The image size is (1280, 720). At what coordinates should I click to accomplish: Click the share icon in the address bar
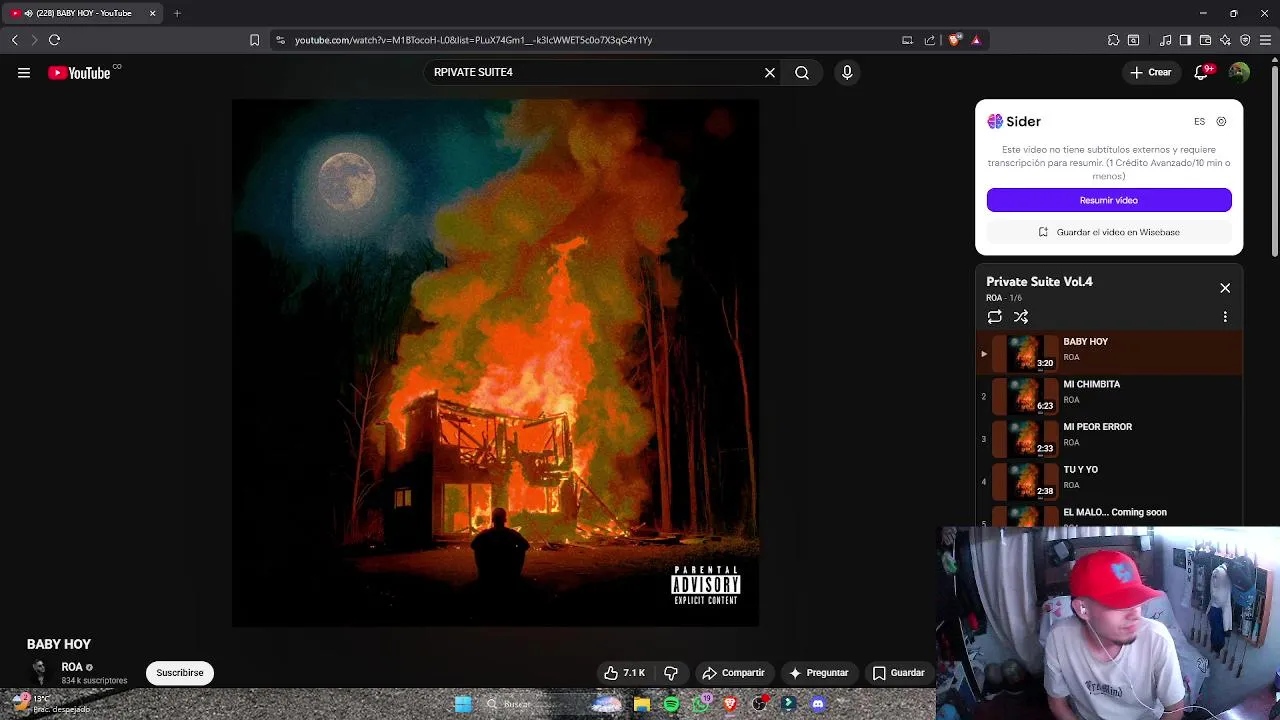click(930, 40)
